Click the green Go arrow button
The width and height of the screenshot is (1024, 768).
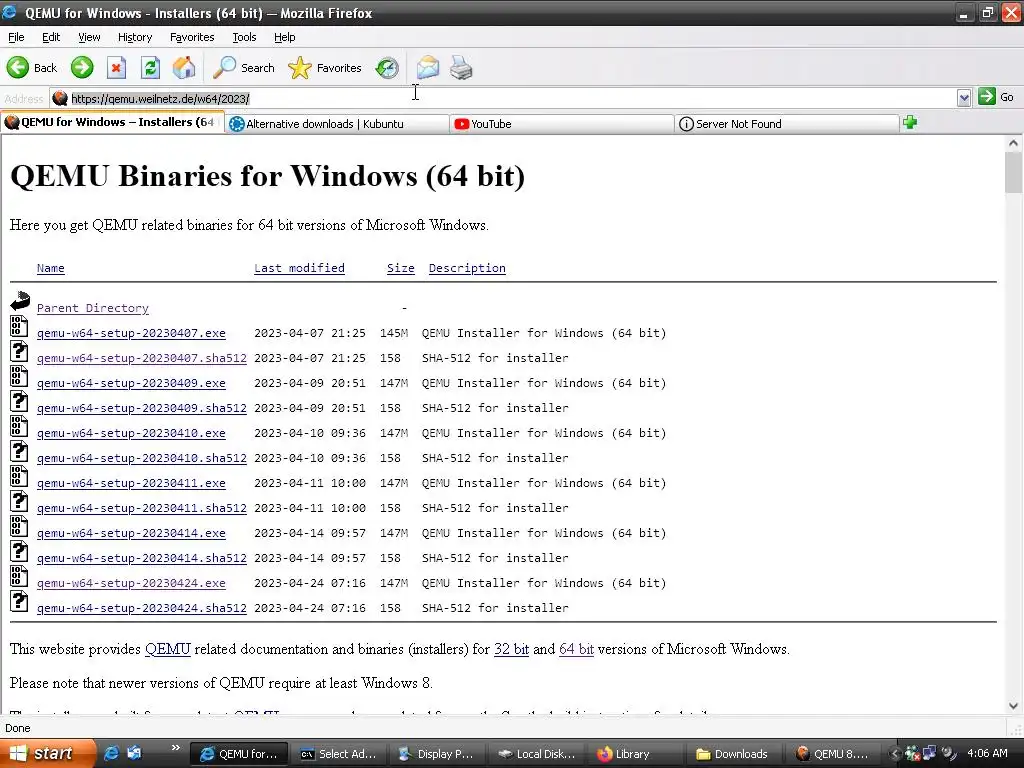(x=987, y=97)
